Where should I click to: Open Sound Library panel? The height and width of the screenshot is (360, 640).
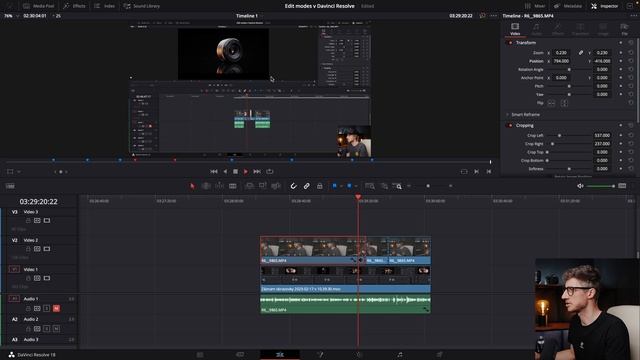click(x=142, y=6)
